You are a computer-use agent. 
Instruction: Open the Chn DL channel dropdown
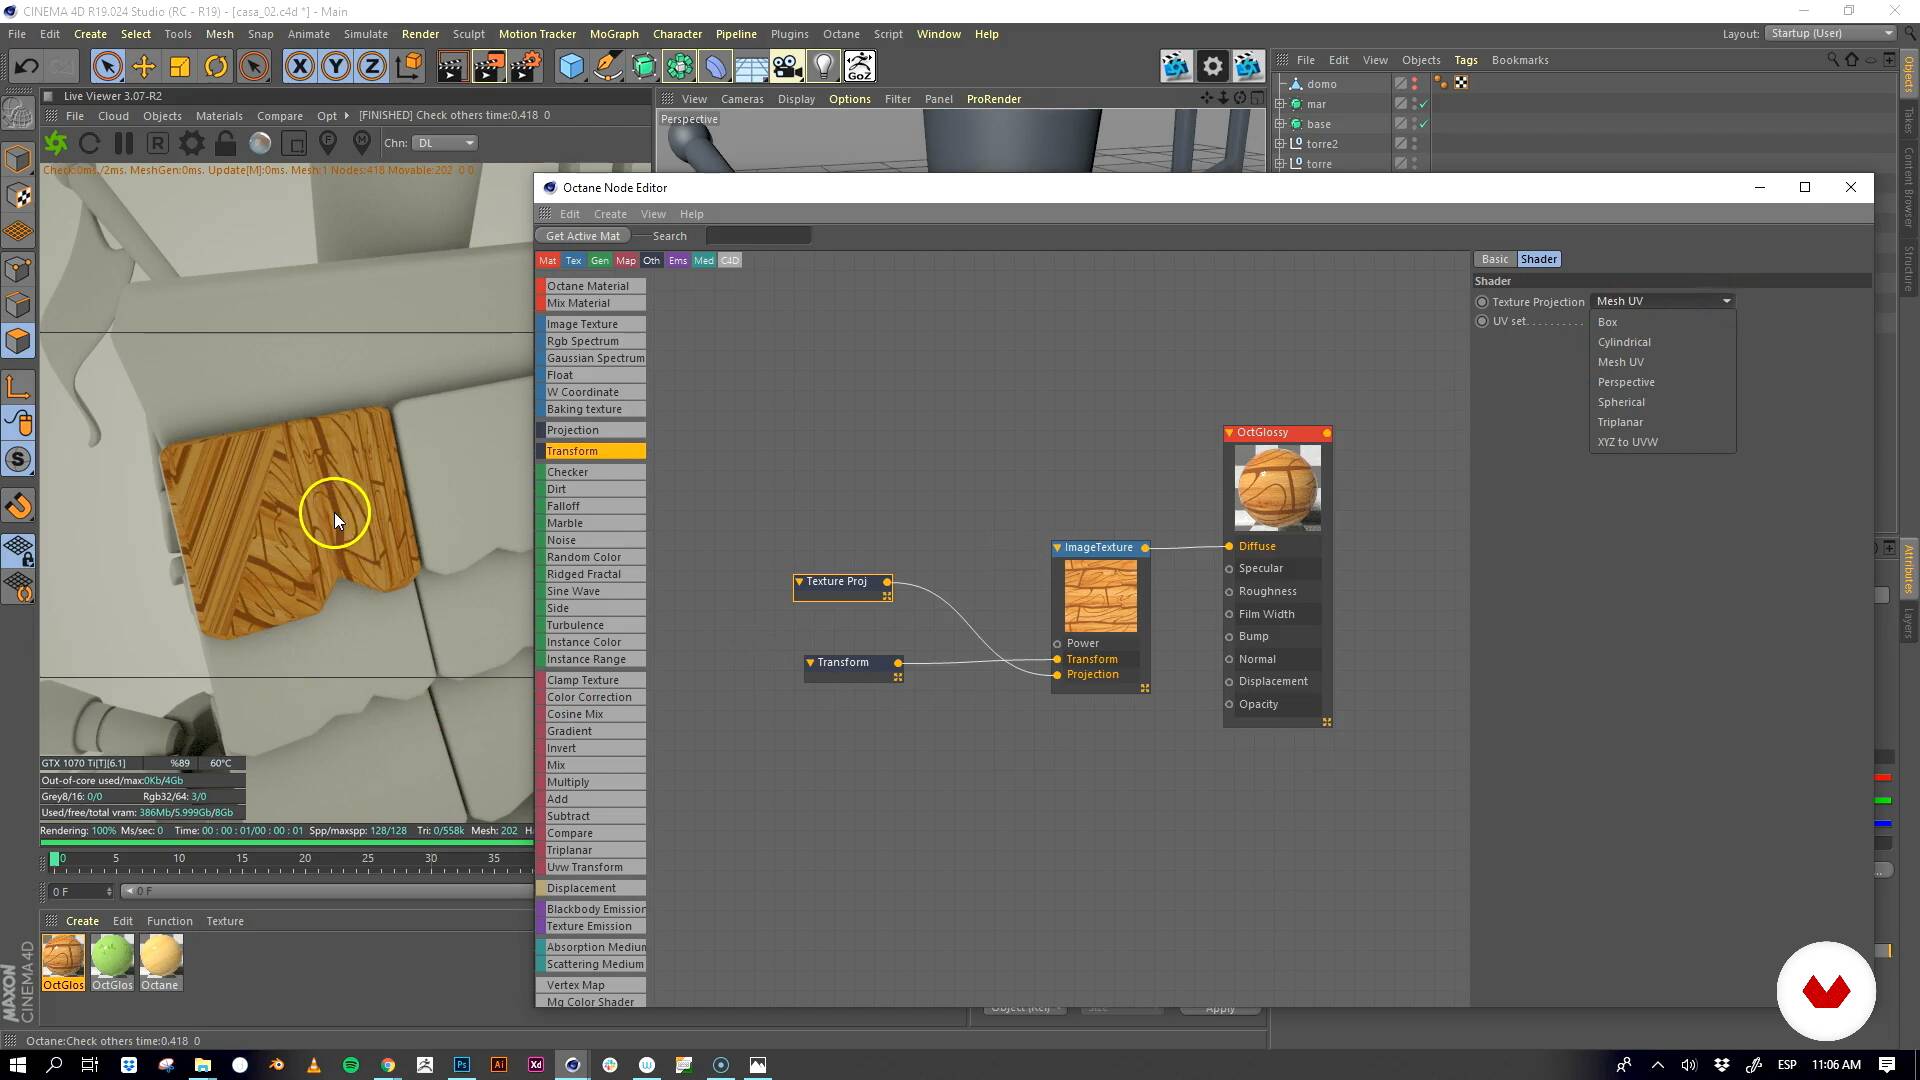(445, 143)
